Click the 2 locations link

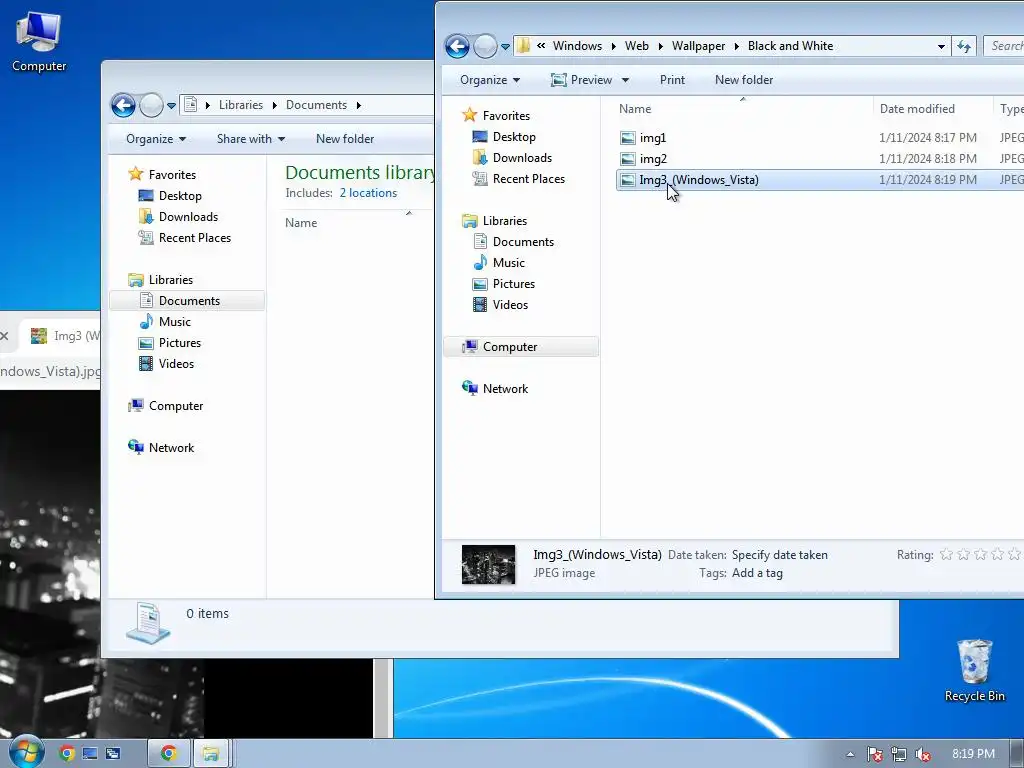[x=368, y=193]
